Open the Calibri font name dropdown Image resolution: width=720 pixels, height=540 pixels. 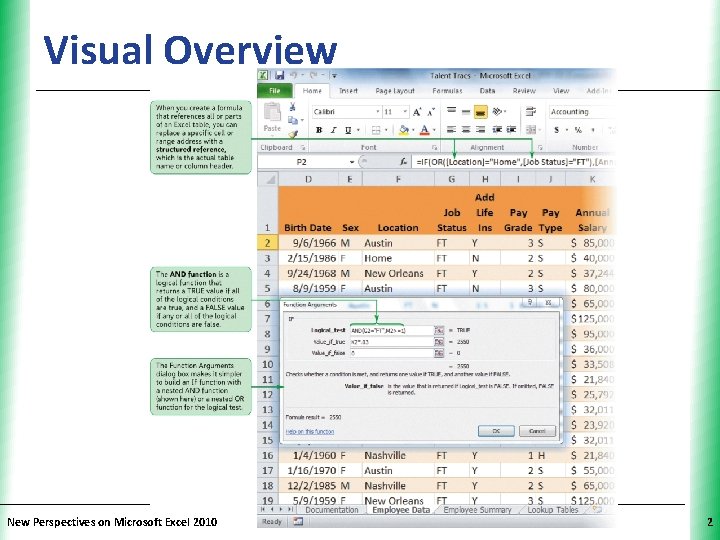[x=378, y=112]
